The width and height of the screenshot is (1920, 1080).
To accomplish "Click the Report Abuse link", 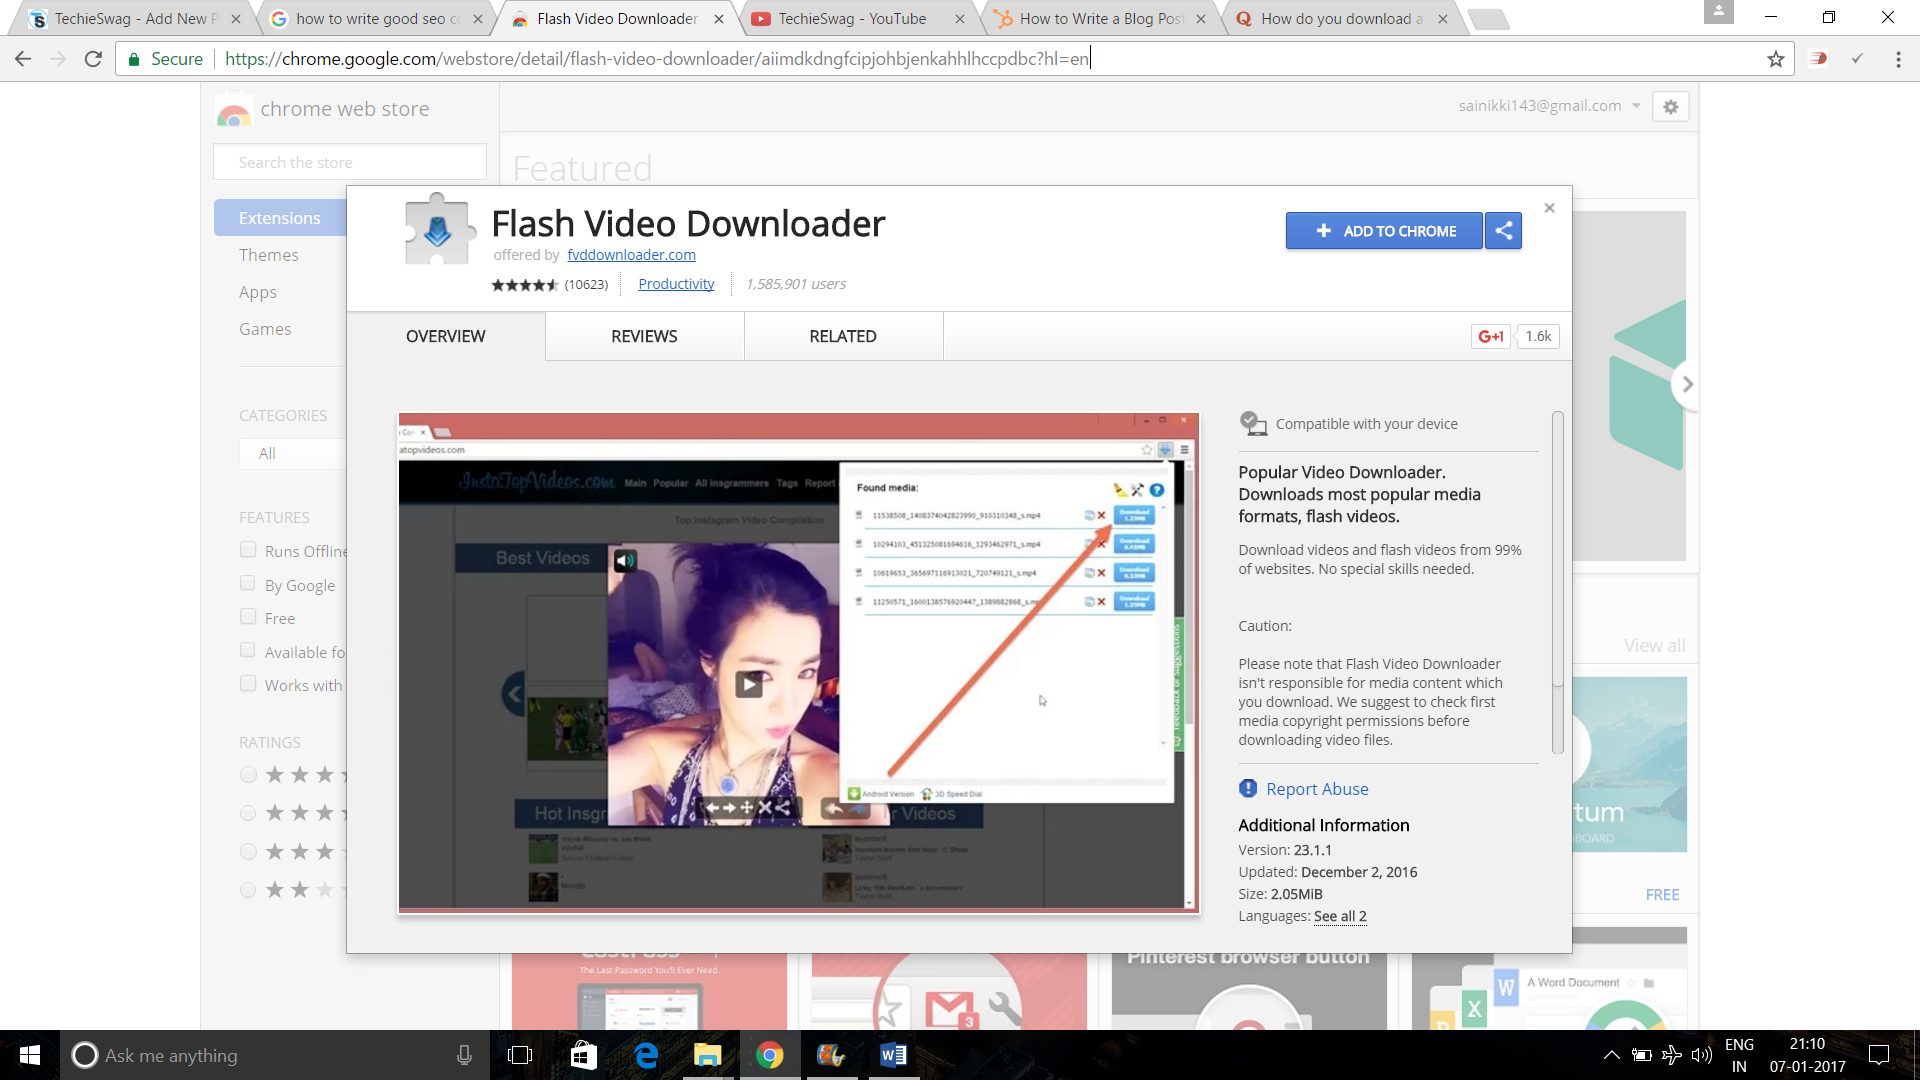I will [1316, 787].
